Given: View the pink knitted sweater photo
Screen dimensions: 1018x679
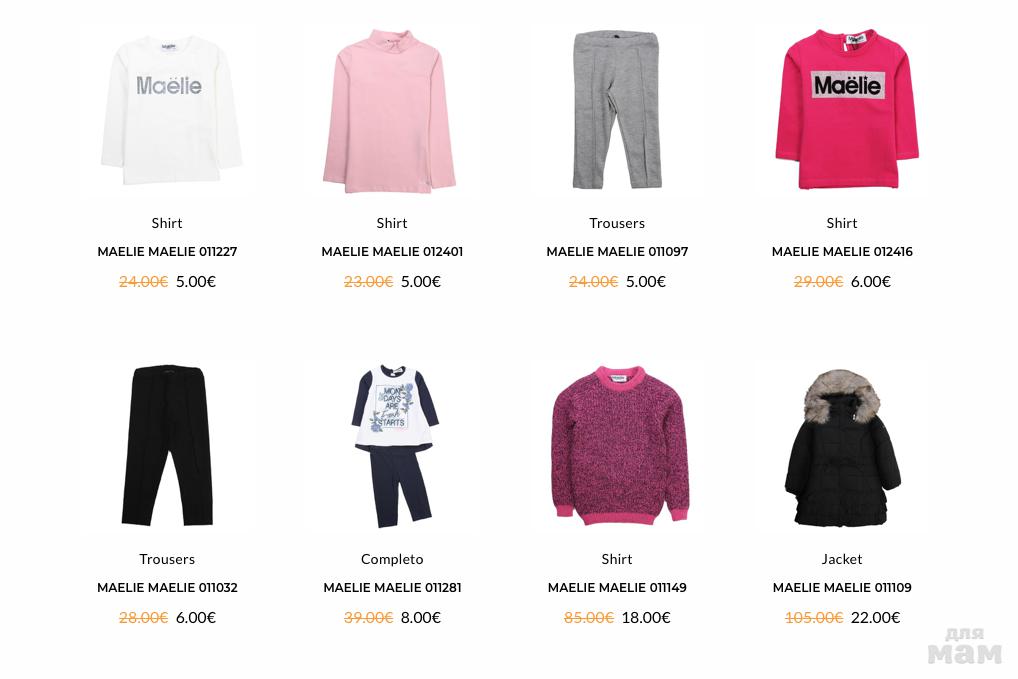Looking at the screenshot, I should click(x=619, y=445).
